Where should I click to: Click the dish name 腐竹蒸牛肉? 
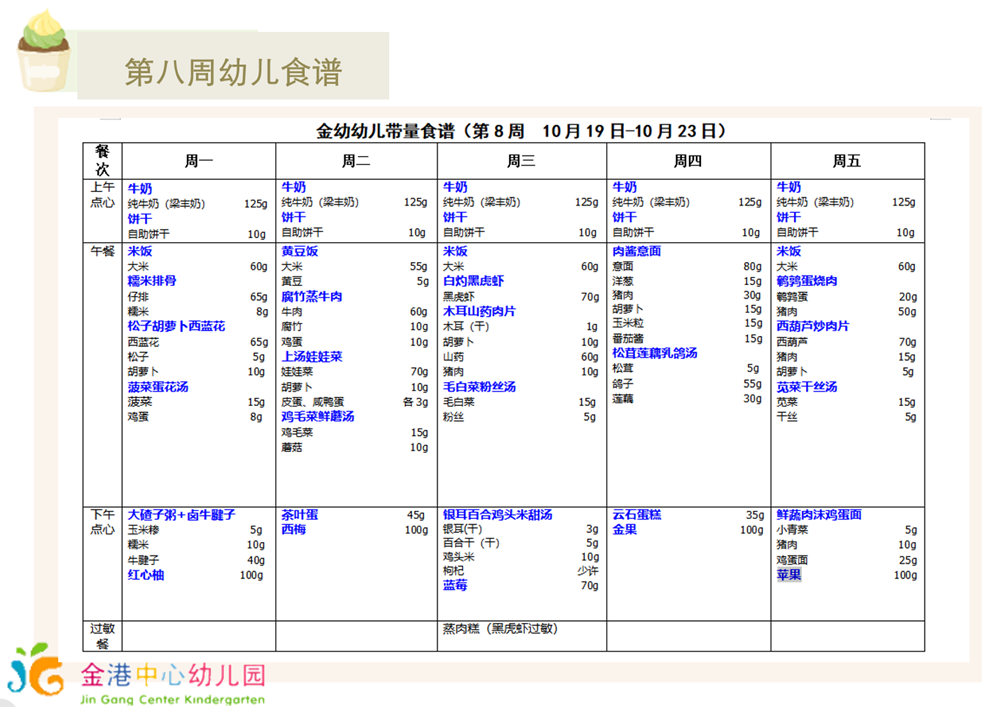pos(312,296)
